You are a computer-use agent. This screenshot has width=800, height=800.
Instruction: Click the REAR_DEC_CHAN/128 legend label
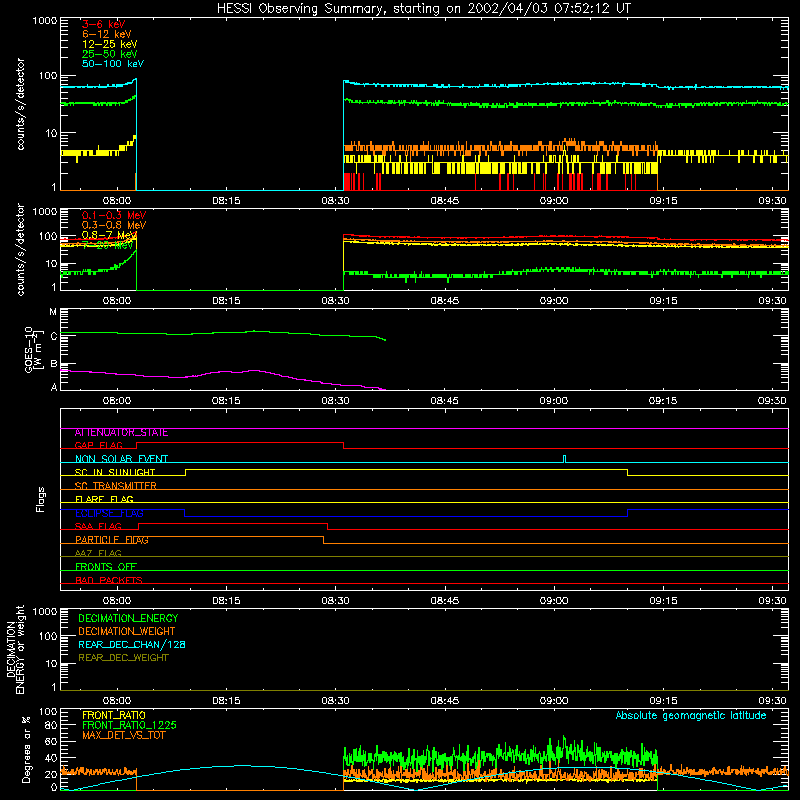tap(132, 645)
